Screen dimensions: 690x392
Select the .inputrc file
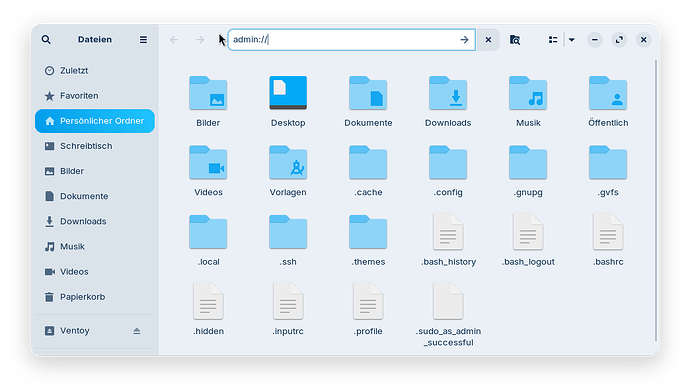tap(288, 301)
